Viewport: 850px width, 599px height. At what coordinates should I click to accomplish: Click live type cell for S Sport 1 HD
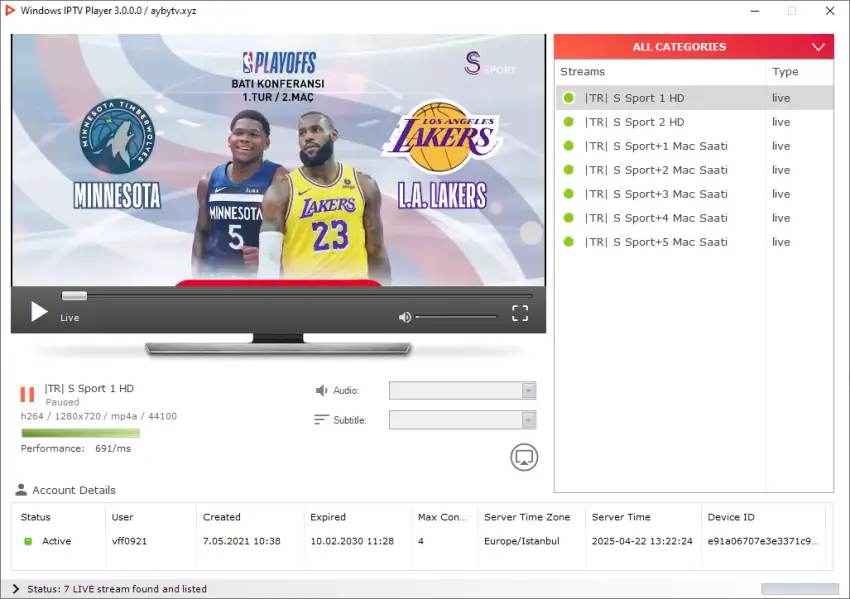tap(781, 98)
